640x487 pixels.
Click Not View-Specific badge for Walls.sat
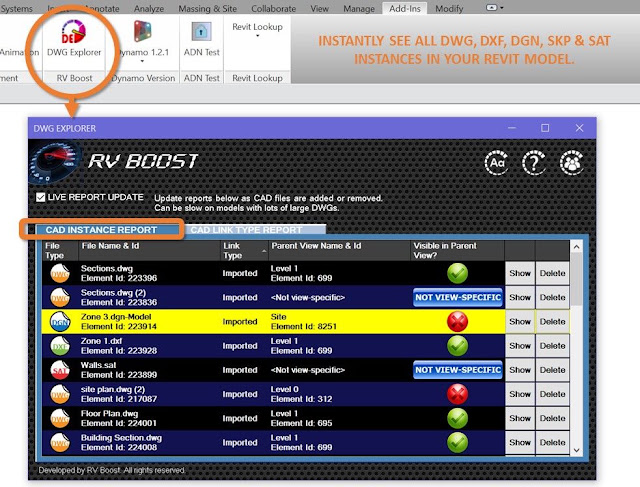458,370
